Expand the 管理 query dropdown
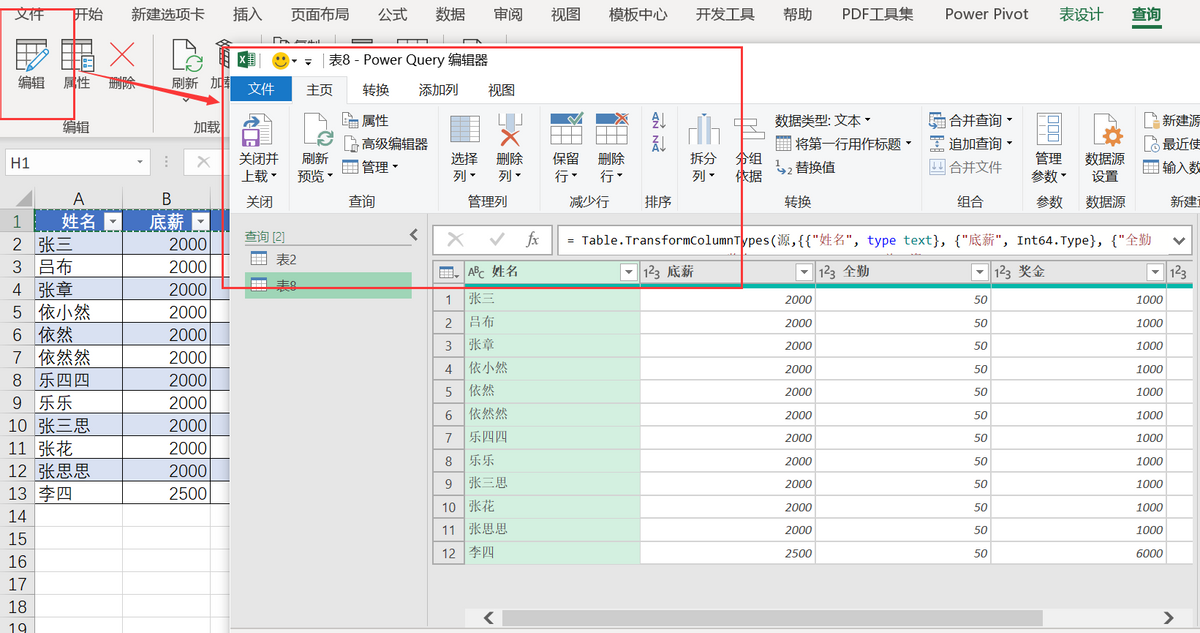Screen dimensions: 1200x633 coord(371,167)
